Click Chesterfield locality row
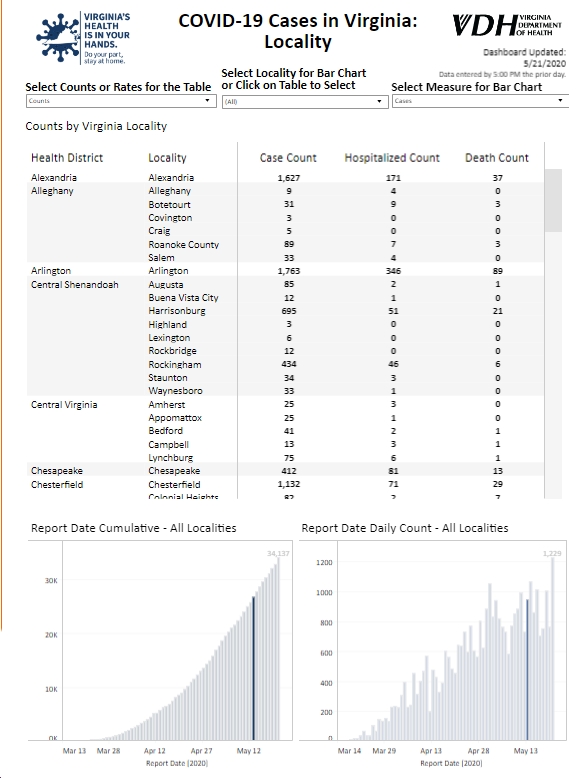 pos(285,484)
